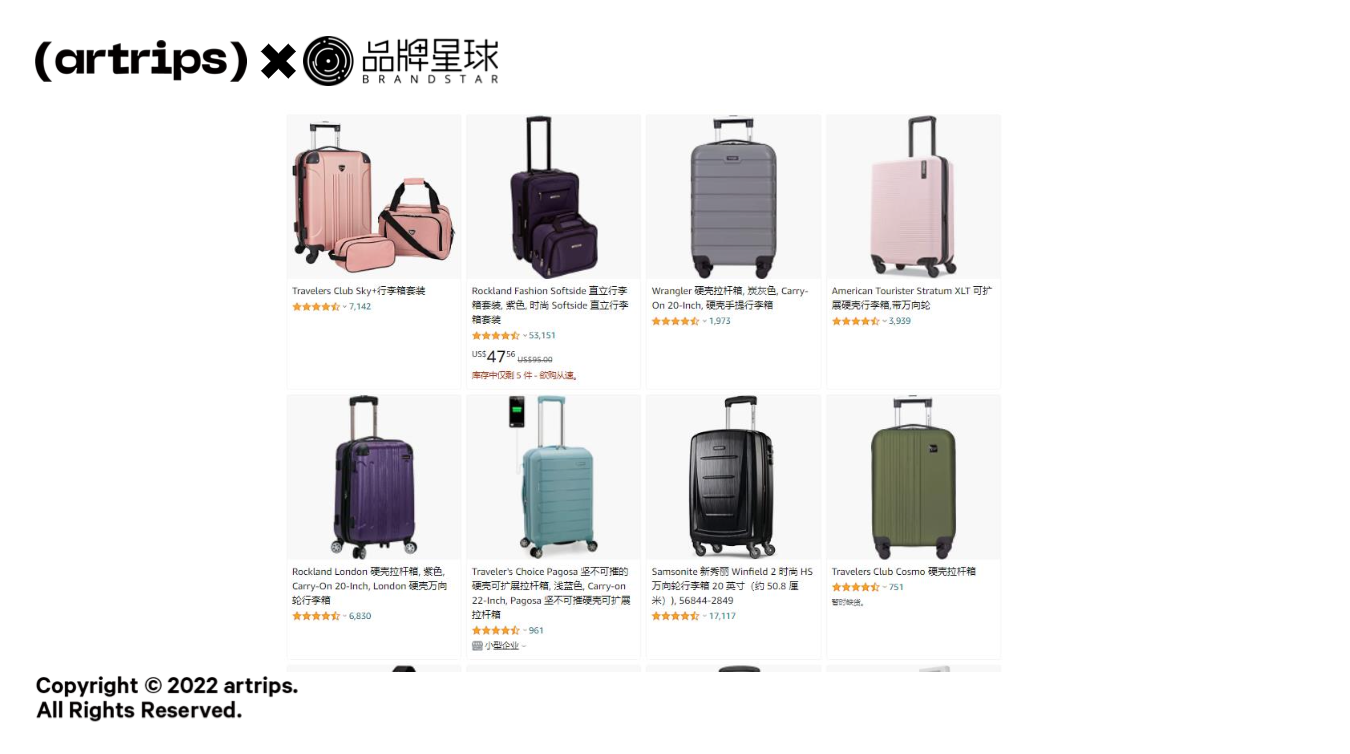Click the American Tourister Stratum XLT title

912,298
